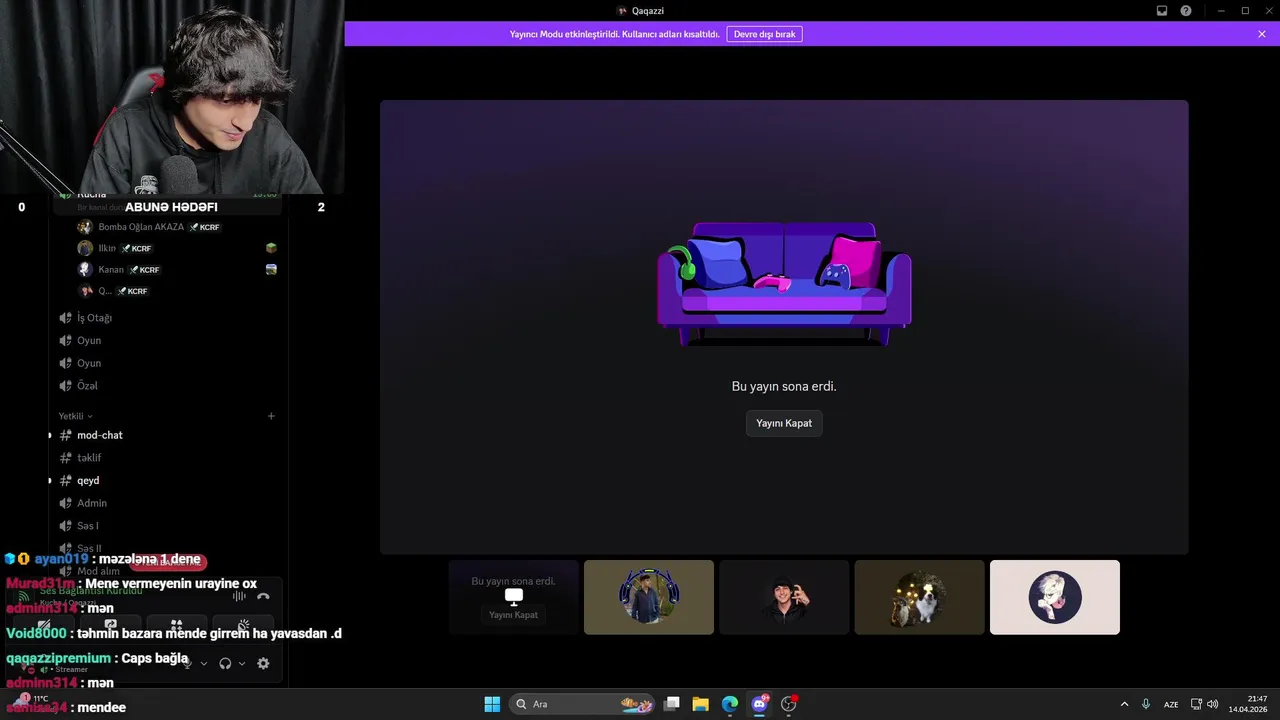Open Task View on the taskbar
The image size is (1280, 720).
(x=672, y=704)
